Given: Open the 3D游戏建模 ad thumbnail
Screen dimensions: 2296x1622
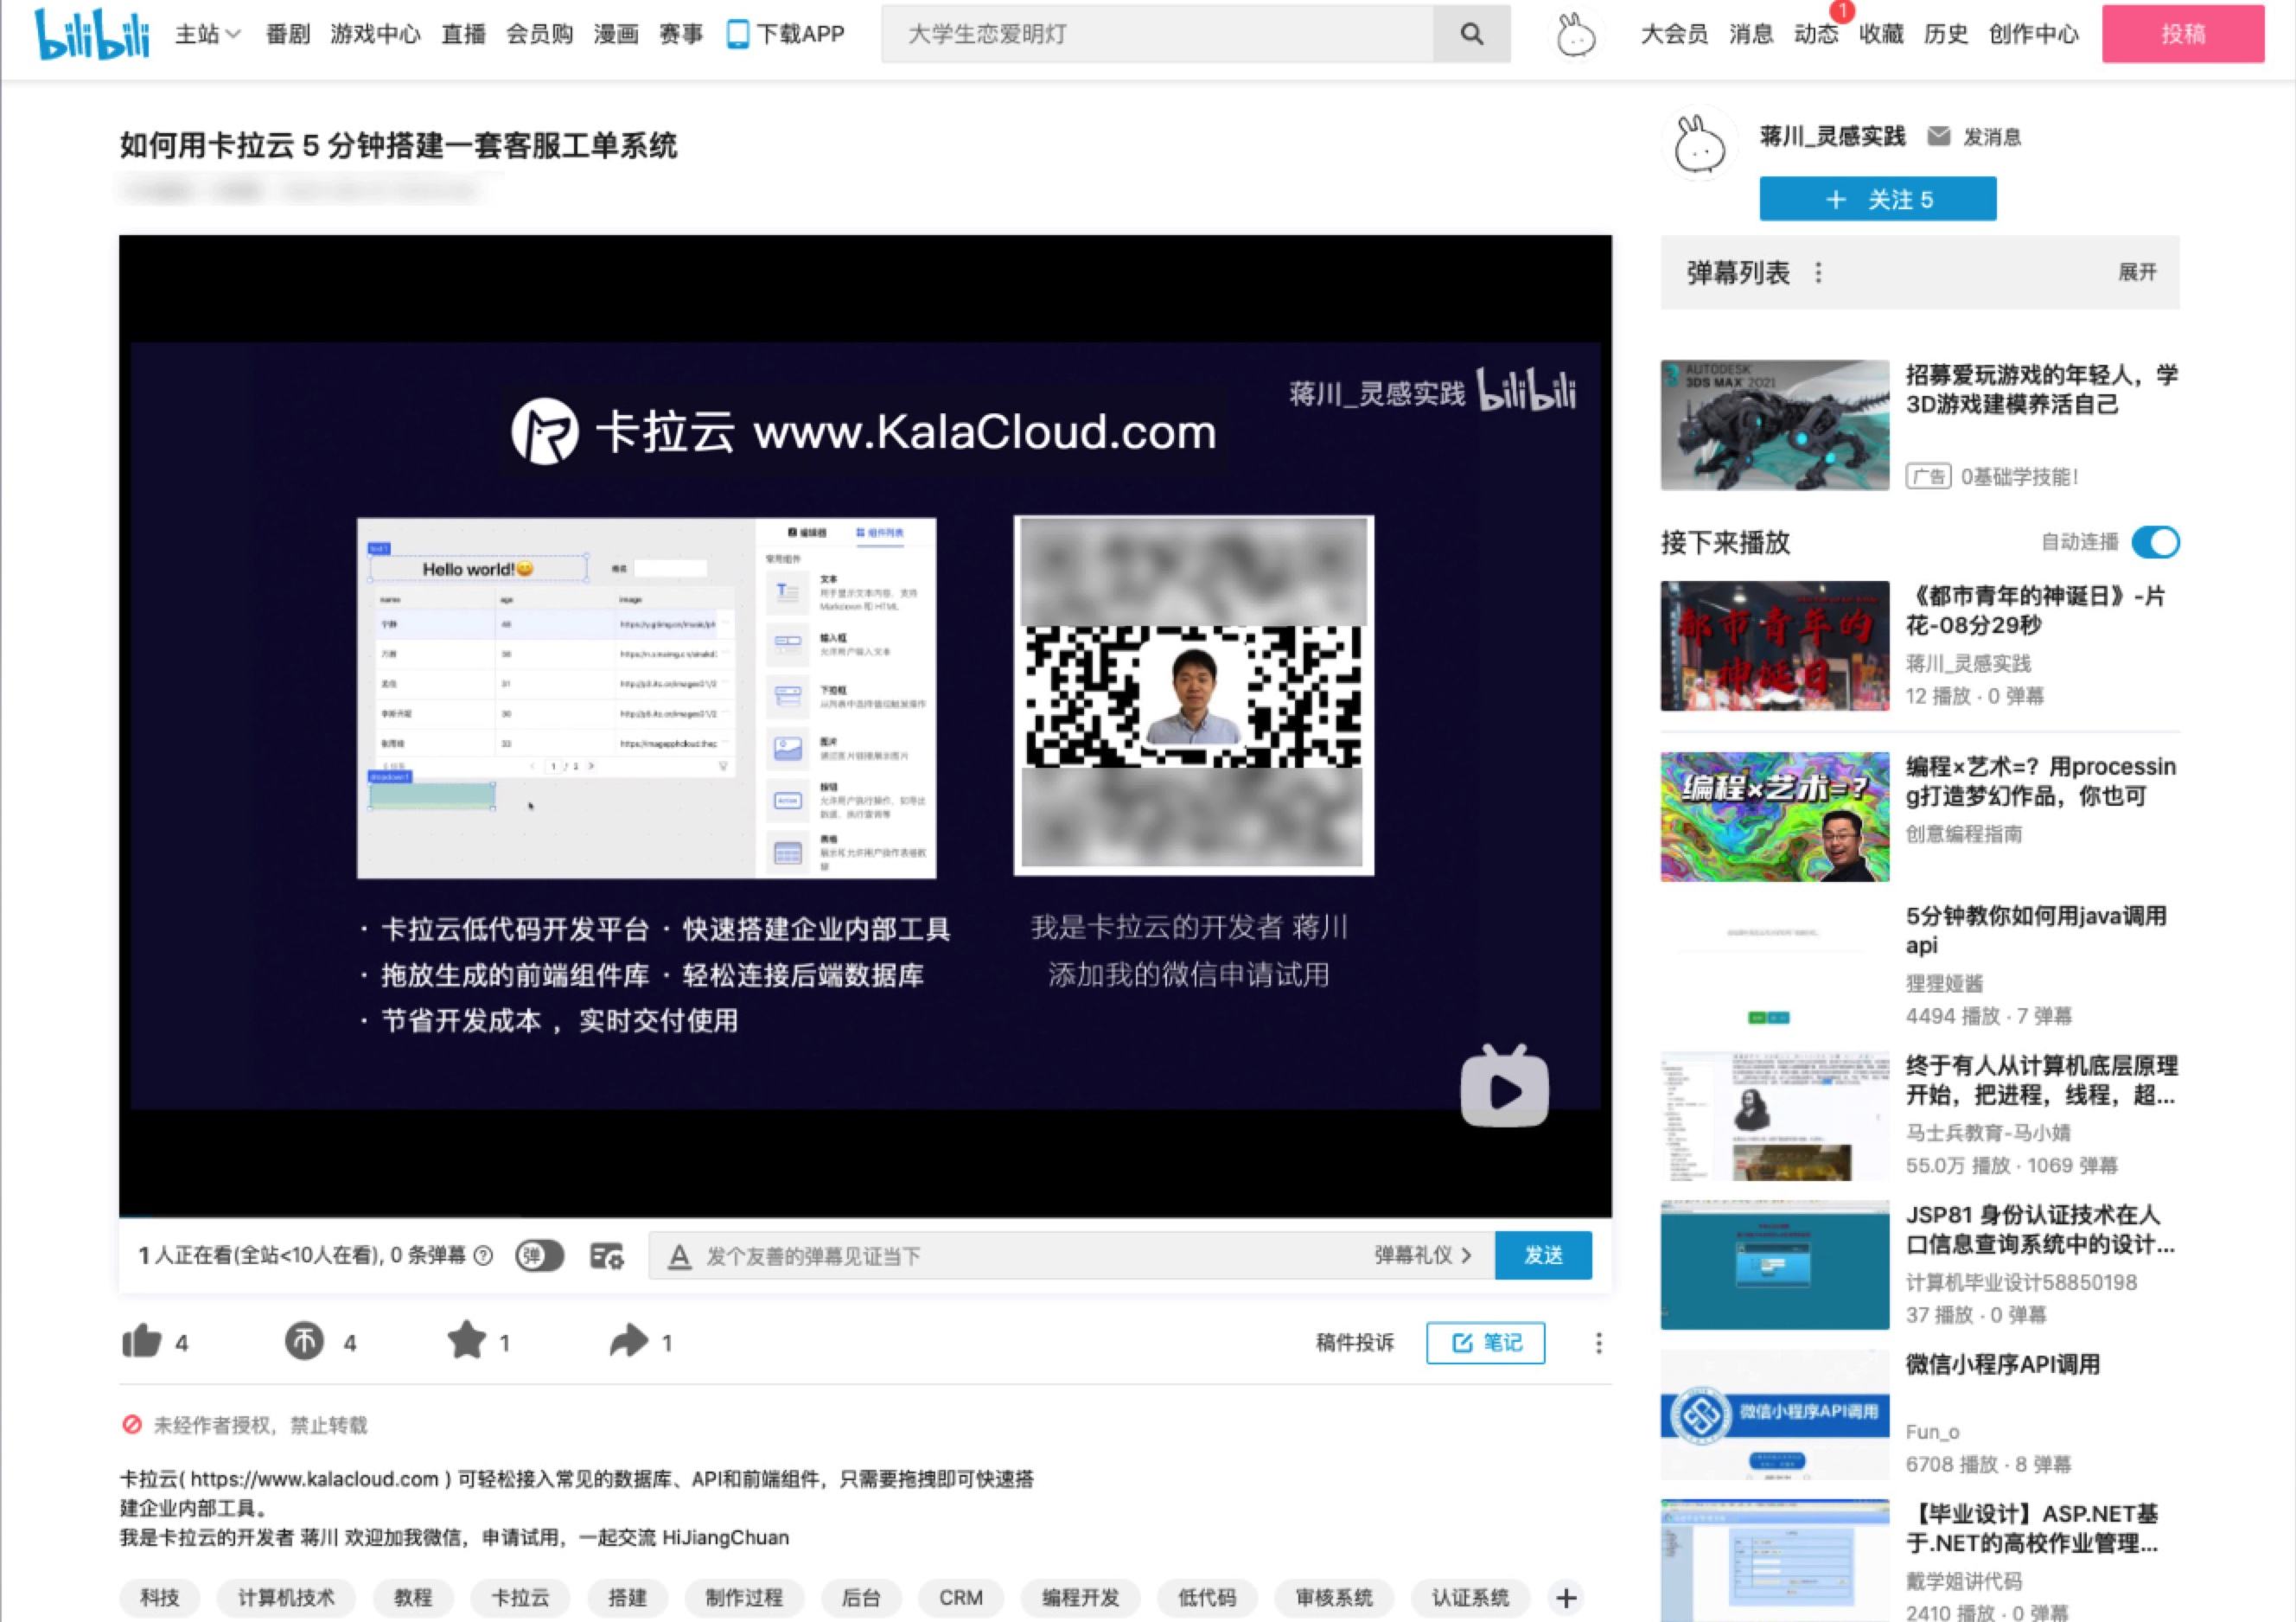Looking at the screenshot, I should [x=1775, y=425].
